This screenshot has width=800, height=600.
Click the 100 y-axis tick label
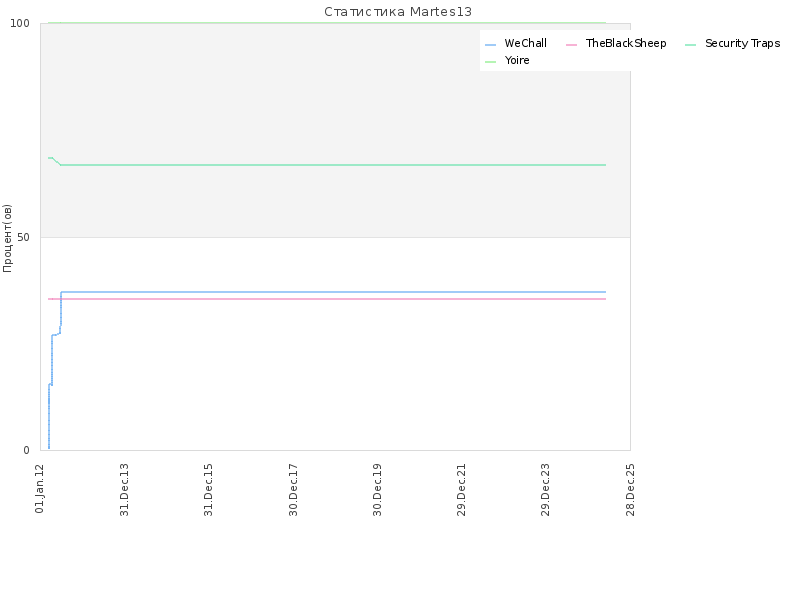click(x=20, y=23)
